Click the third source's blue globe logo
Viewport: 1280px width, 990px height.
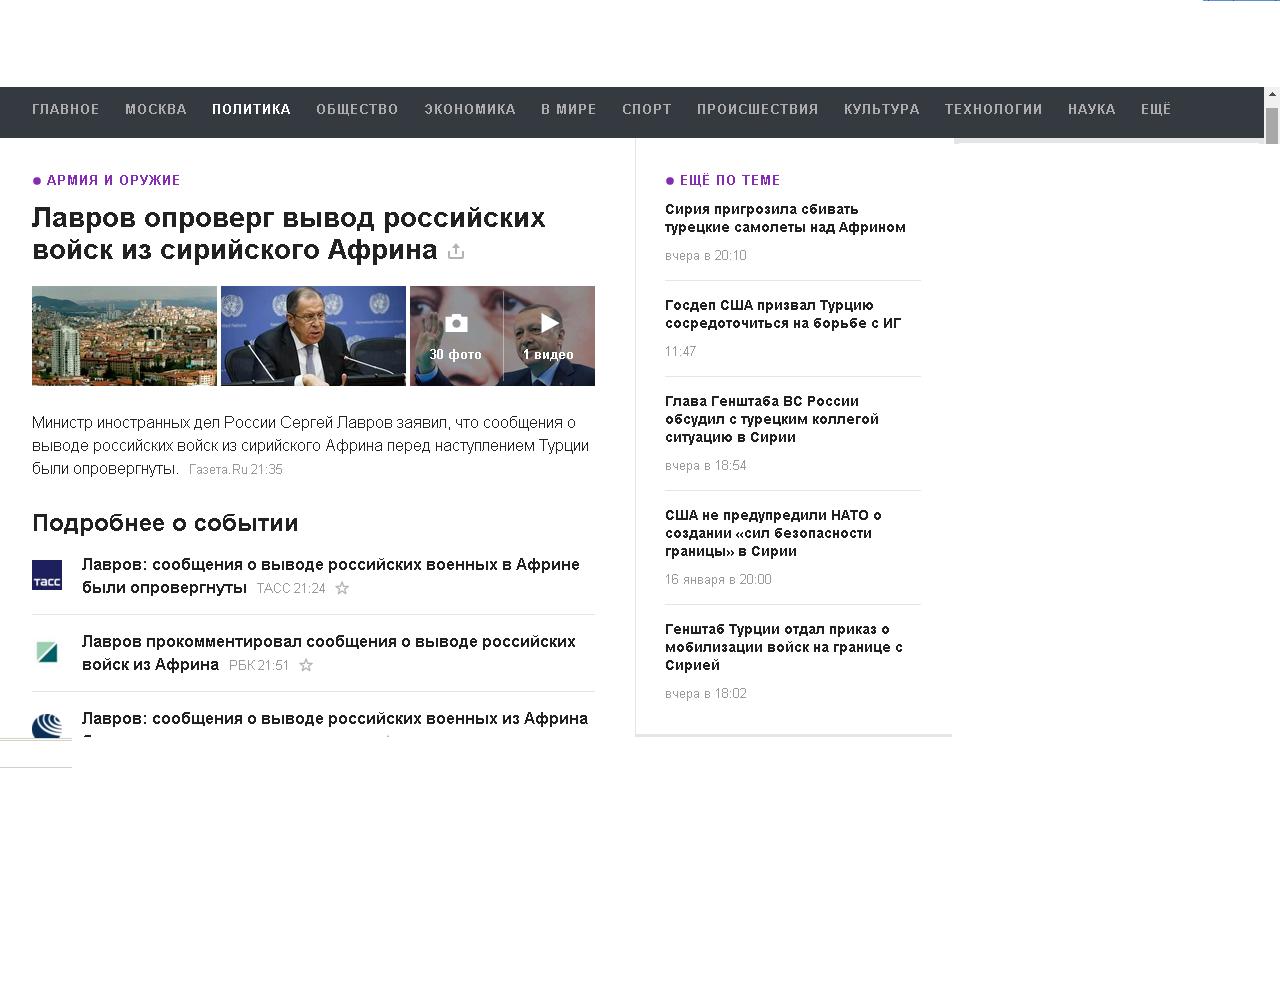click(x=47, y=726)
